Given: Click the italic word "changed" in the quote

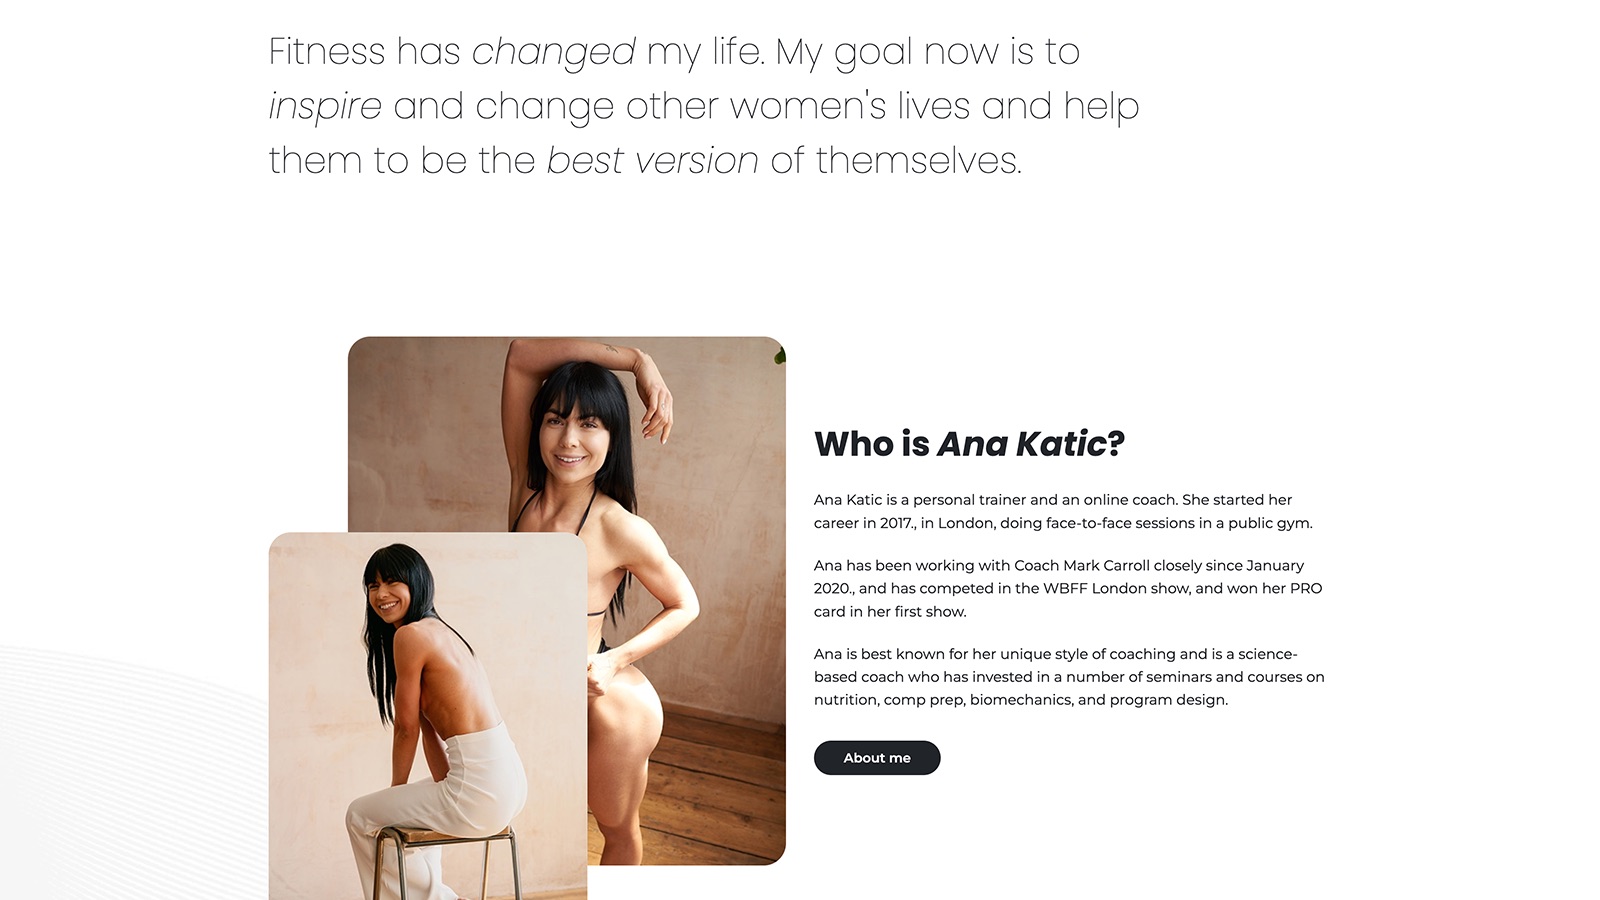Looking at the screenshot, I should 553,52.
